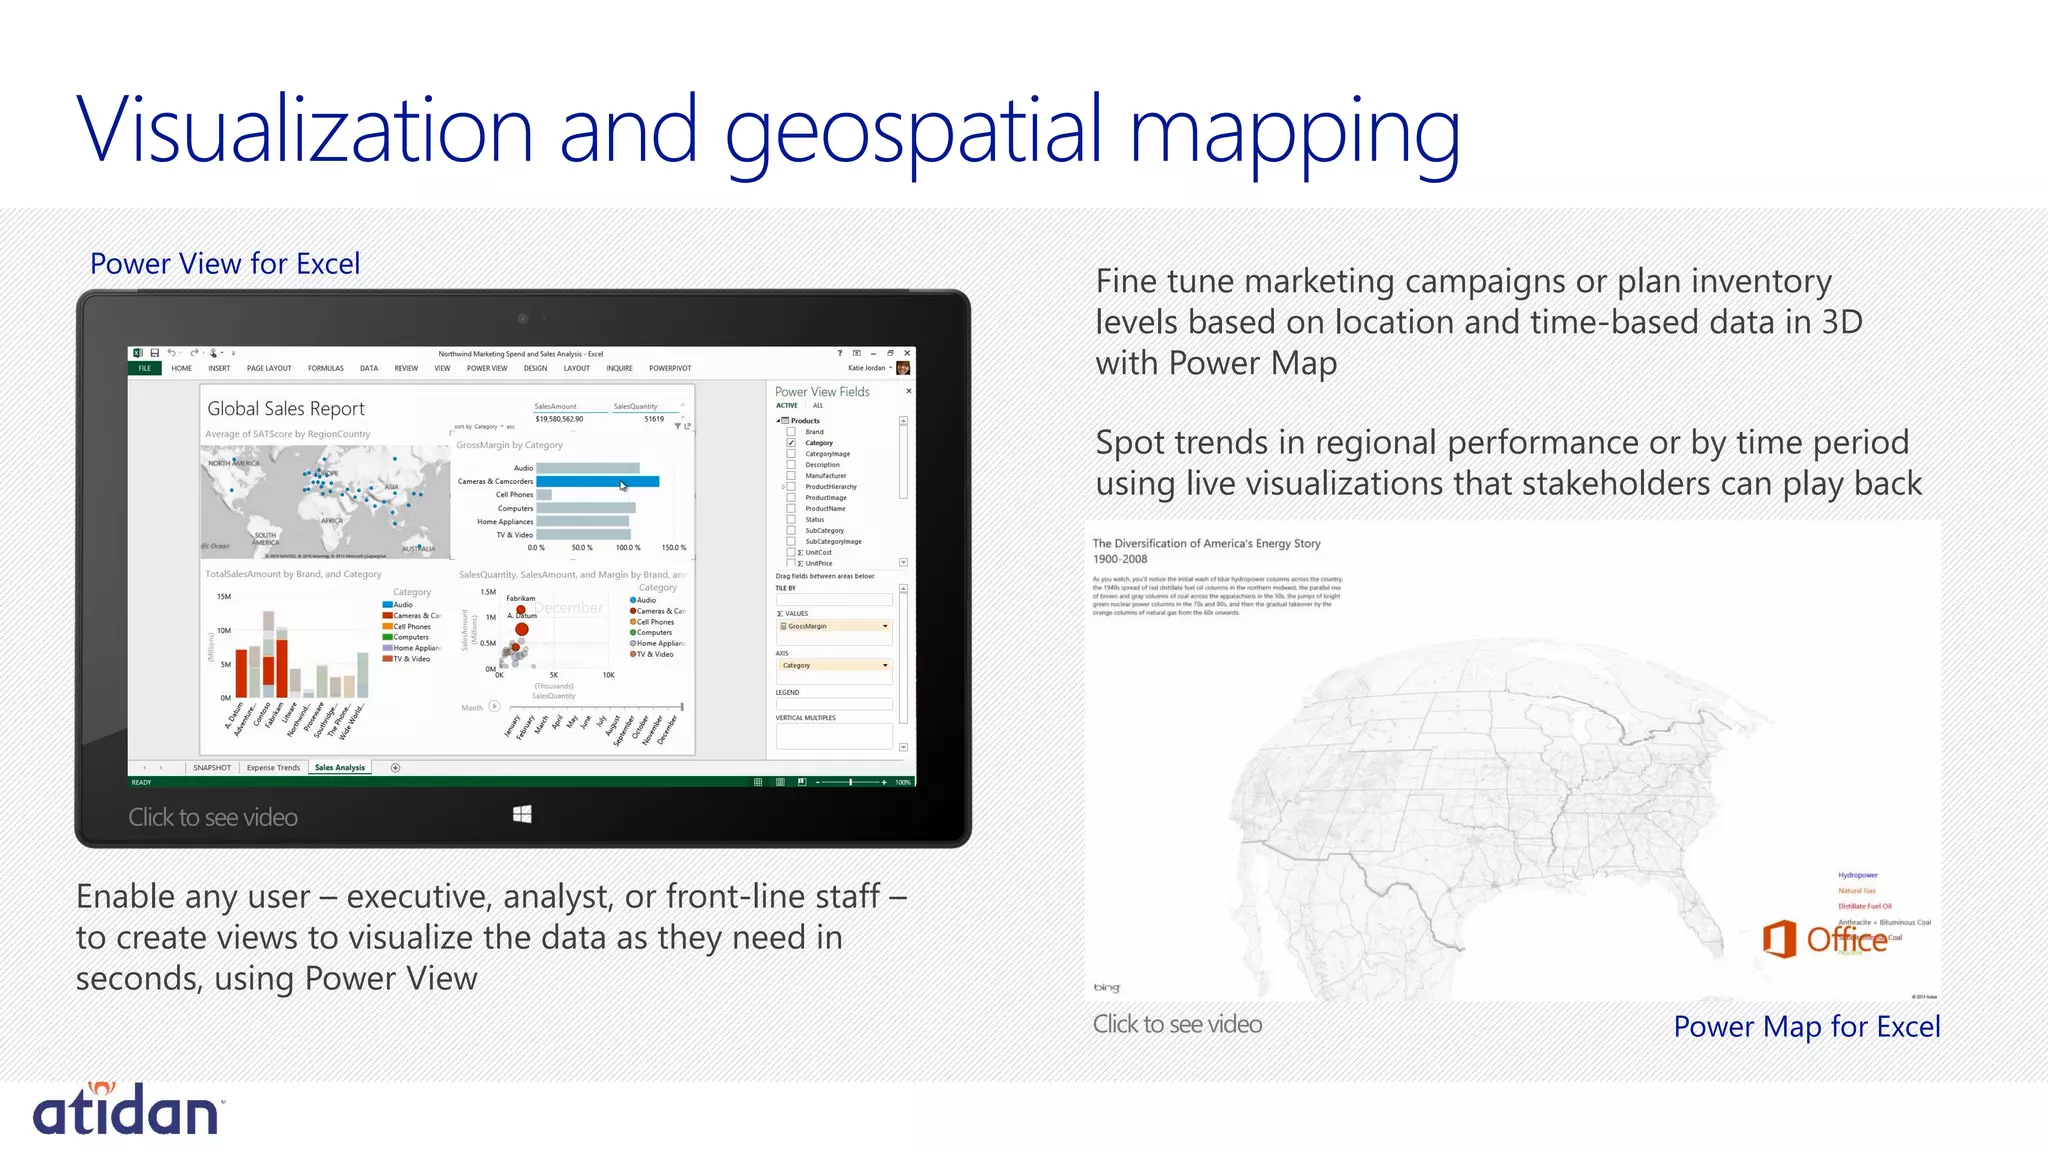Add a new sheet with plus icon
Image resolution: width=2048 pixels, height=1152 pixels.
coord(395,768)
